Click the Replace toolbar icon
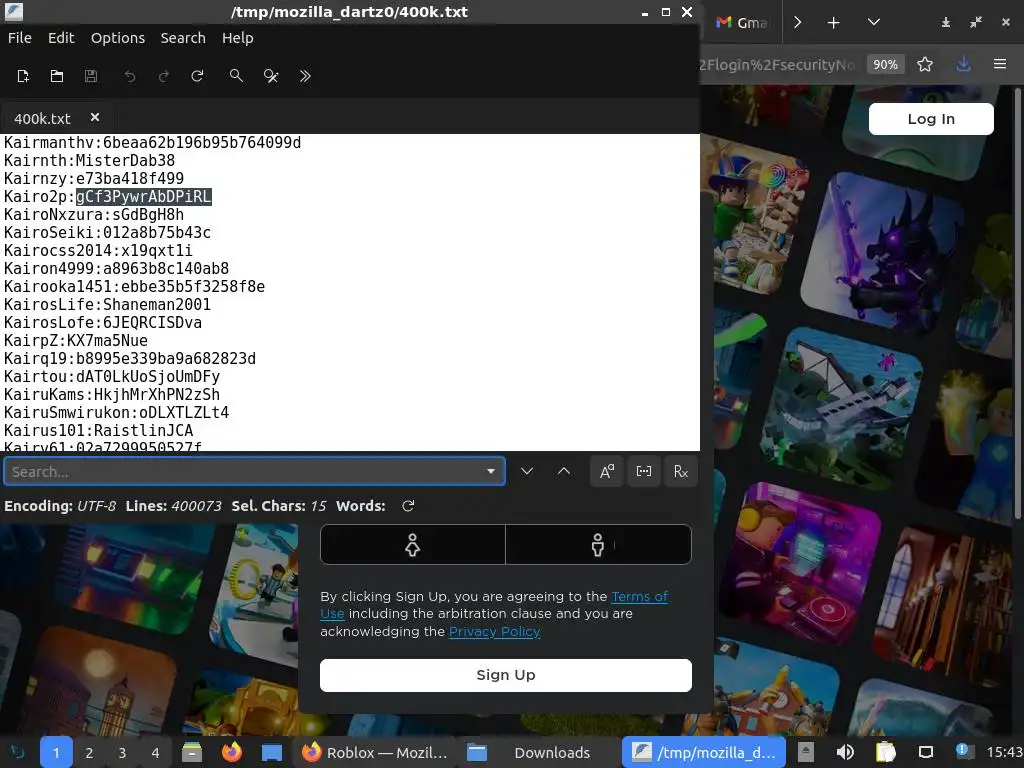 (x=271, y=76)
